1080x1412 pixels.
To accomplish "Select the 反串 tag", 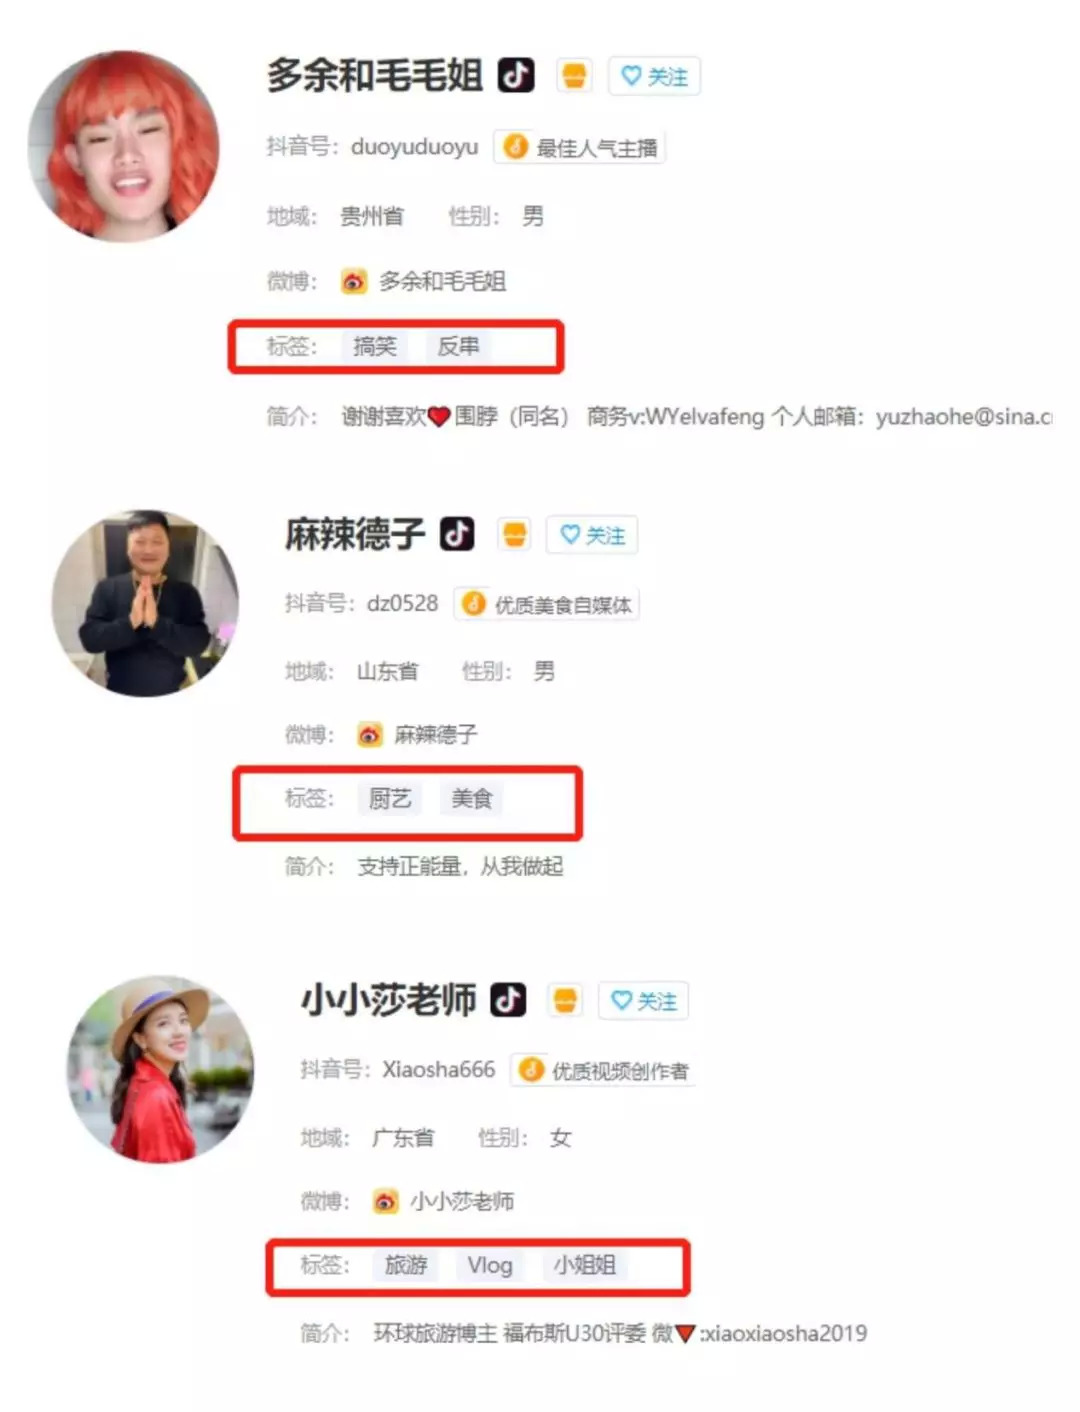I will pos(458,346).
